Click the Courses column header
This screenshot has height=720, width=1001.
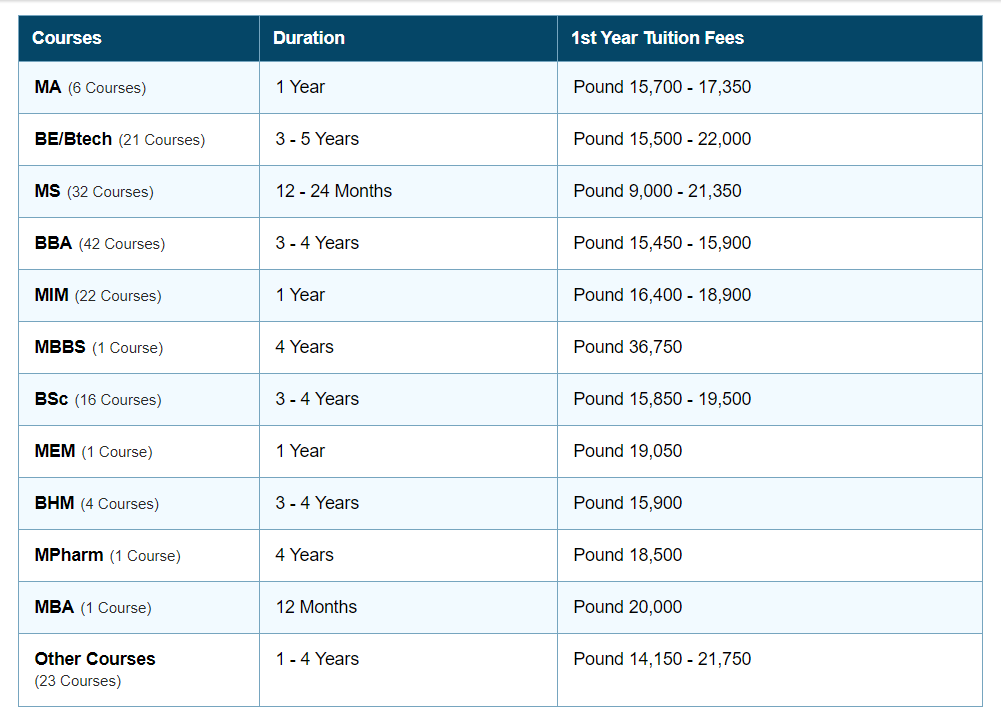point(67,38)
